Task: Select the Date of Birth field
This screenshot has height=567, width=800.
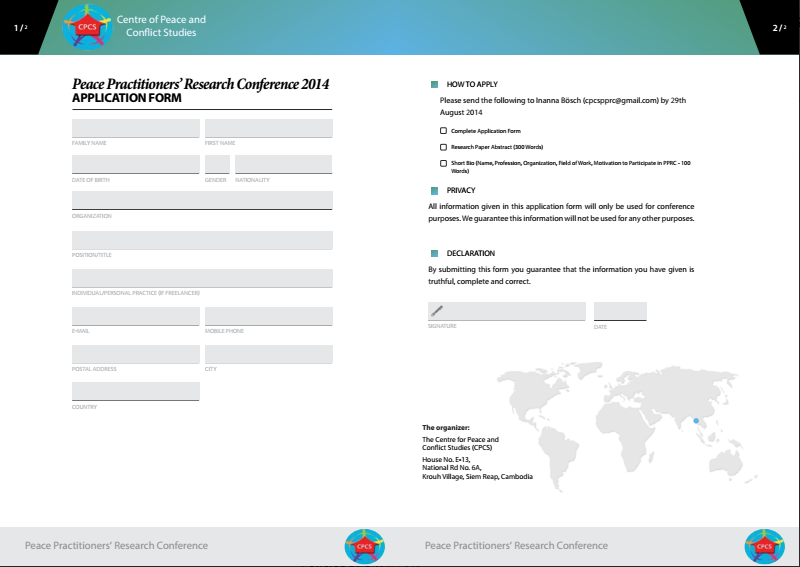Action: click(x=136, y=164)
